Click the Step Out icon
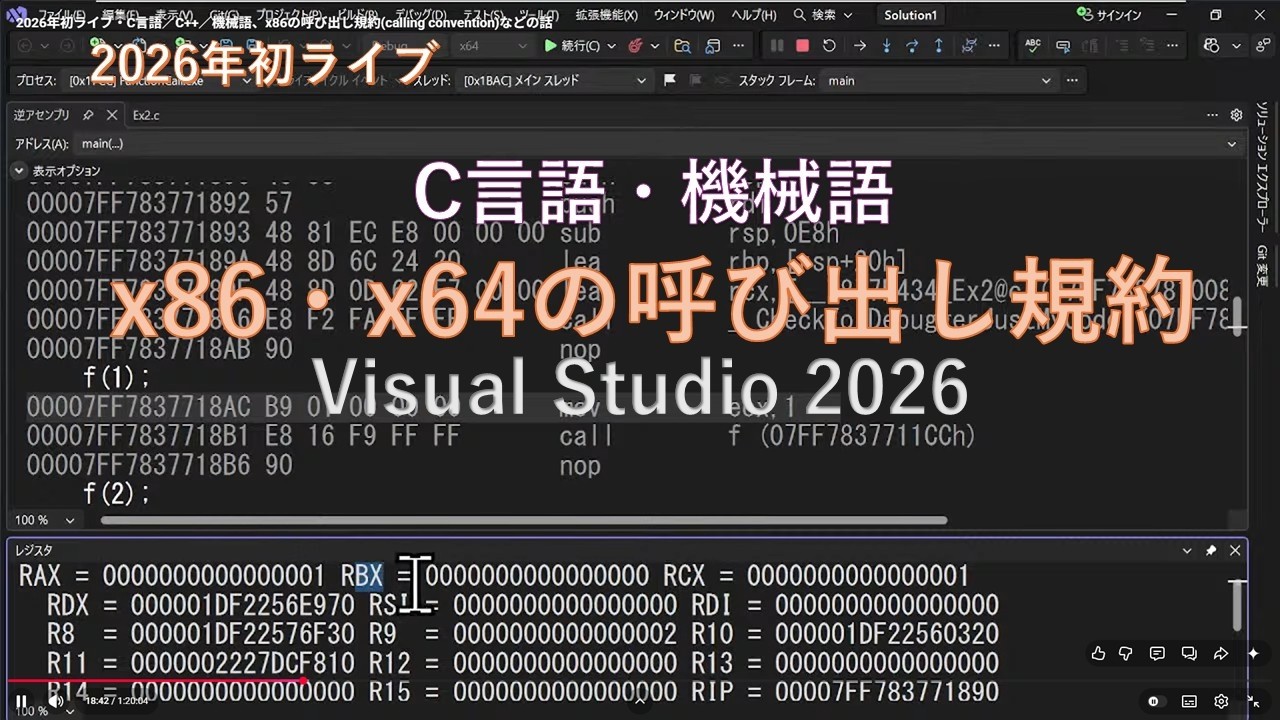The height and width of the screenshot is (720, 1280). click(x=938, y=46)
